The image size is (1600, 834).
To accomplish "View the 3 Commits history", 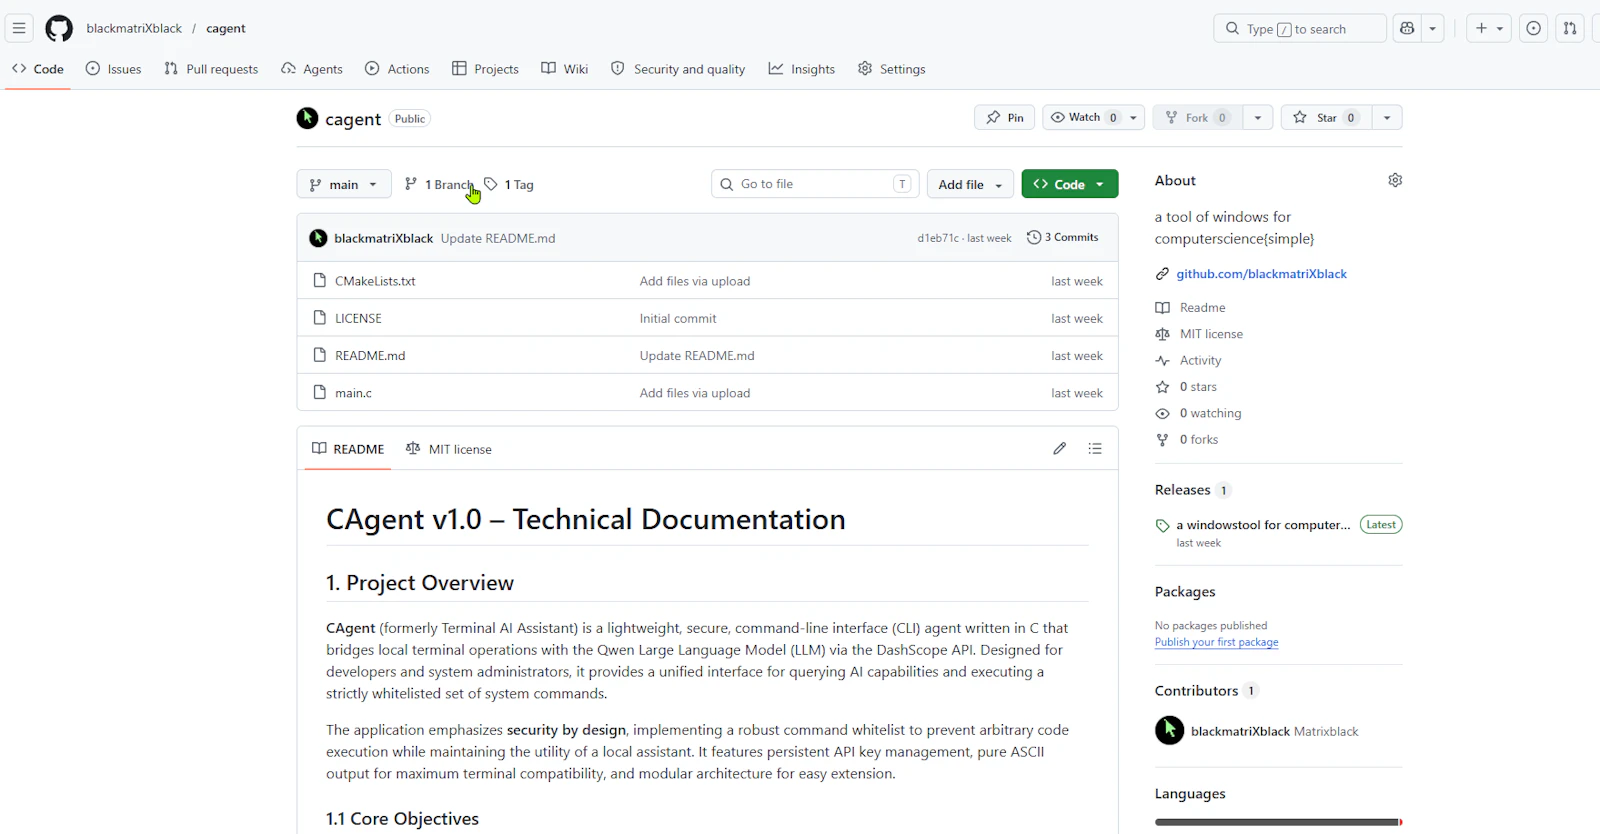I will (x=1063, y=237).
